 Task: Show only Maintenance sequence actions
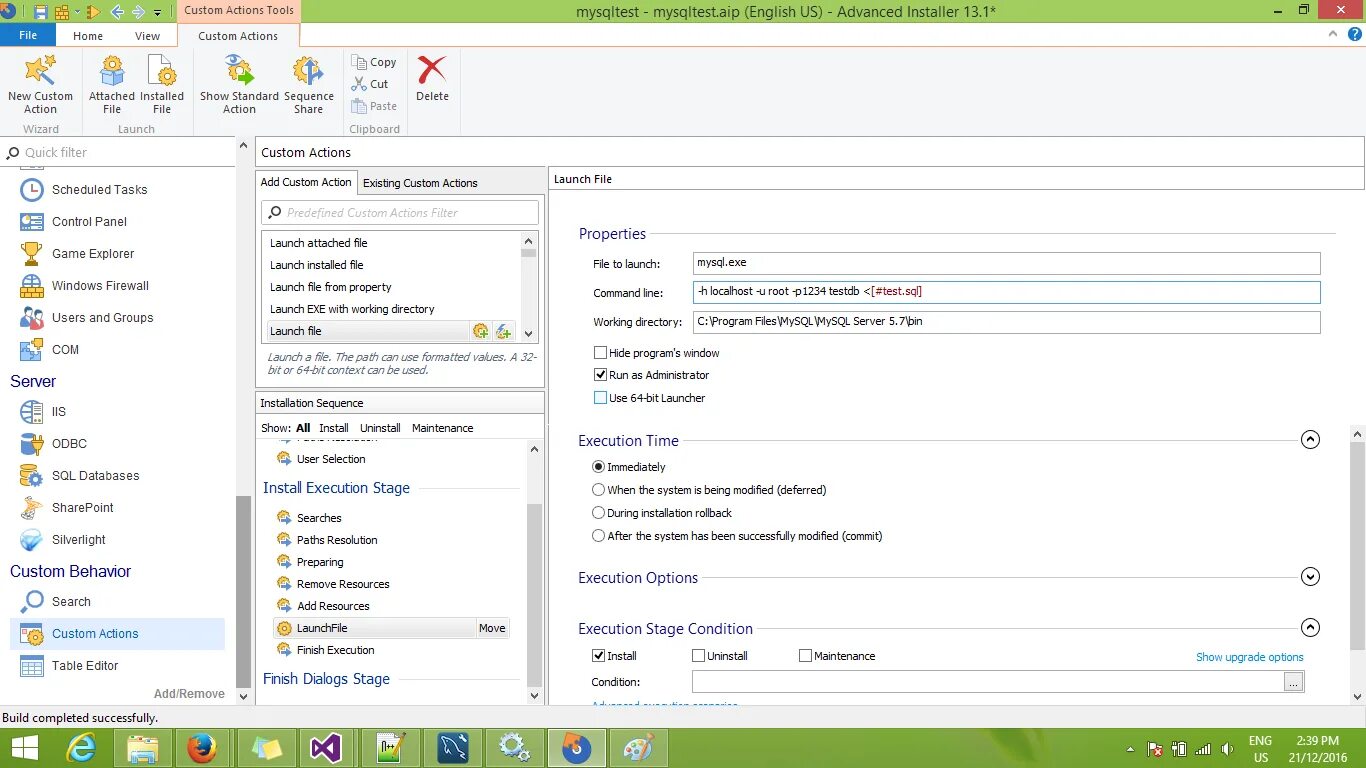[442, 428]
